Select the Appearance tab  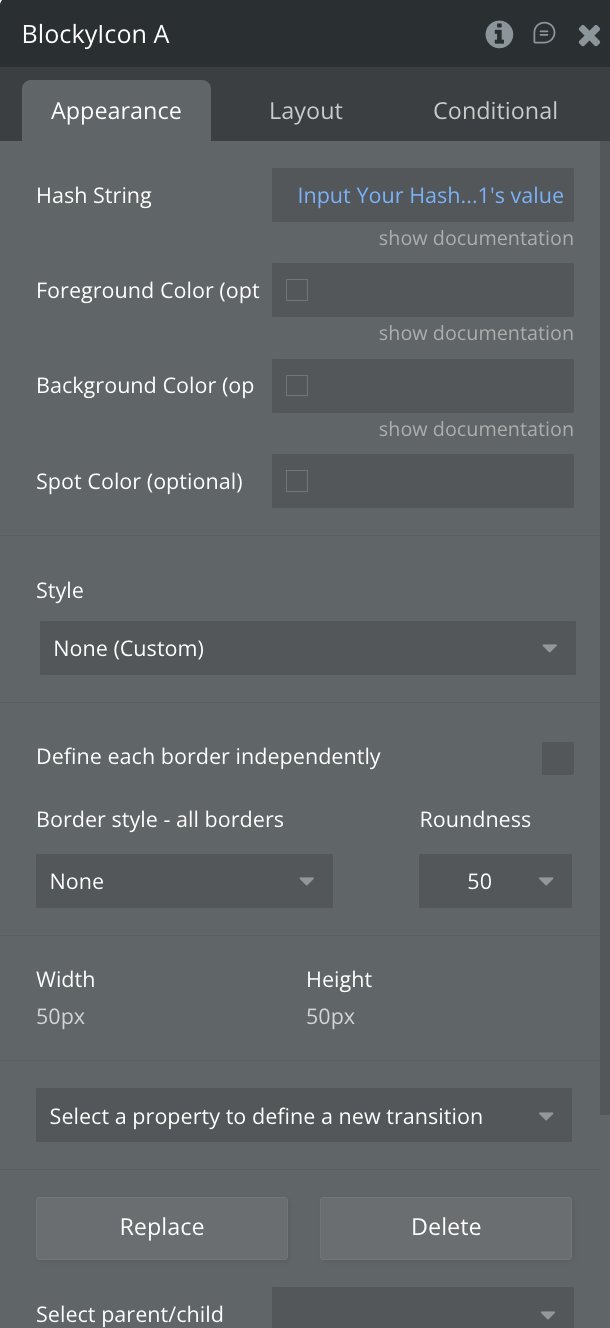(116, 111)
